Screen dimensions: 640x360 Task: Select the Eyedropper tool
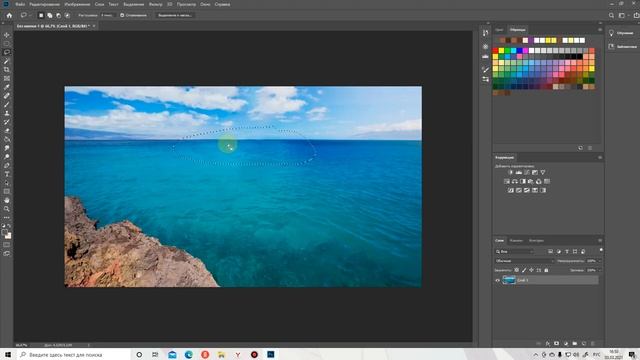click(7, 87)
